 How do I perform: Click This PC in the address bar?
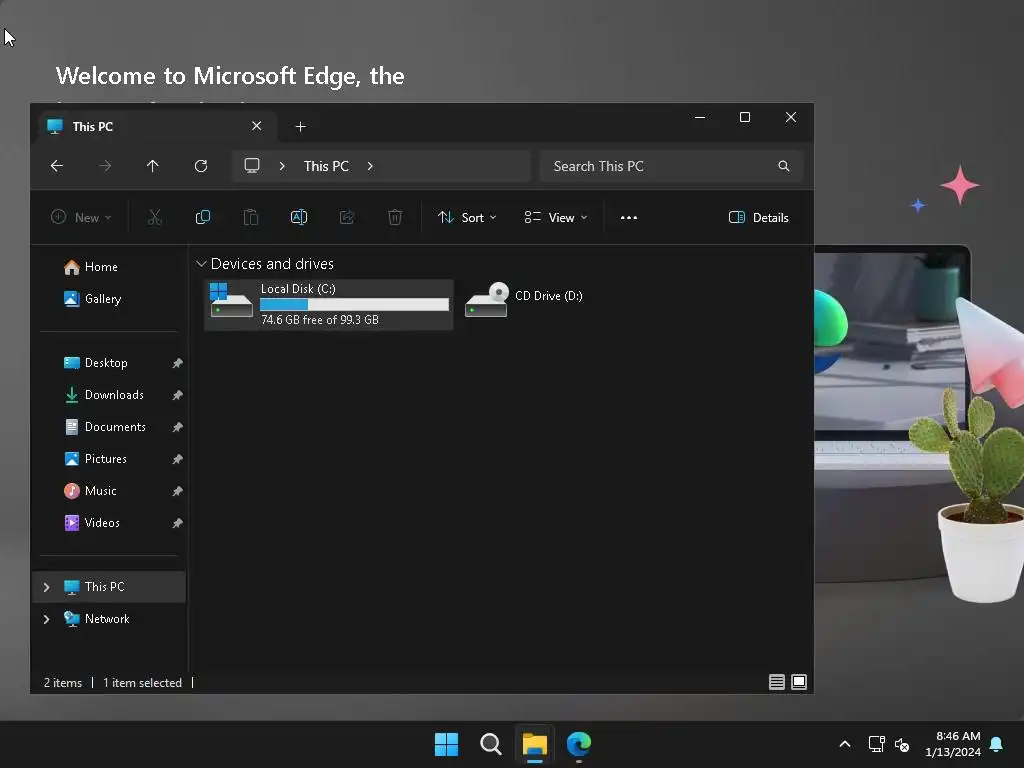click(326, 166)
